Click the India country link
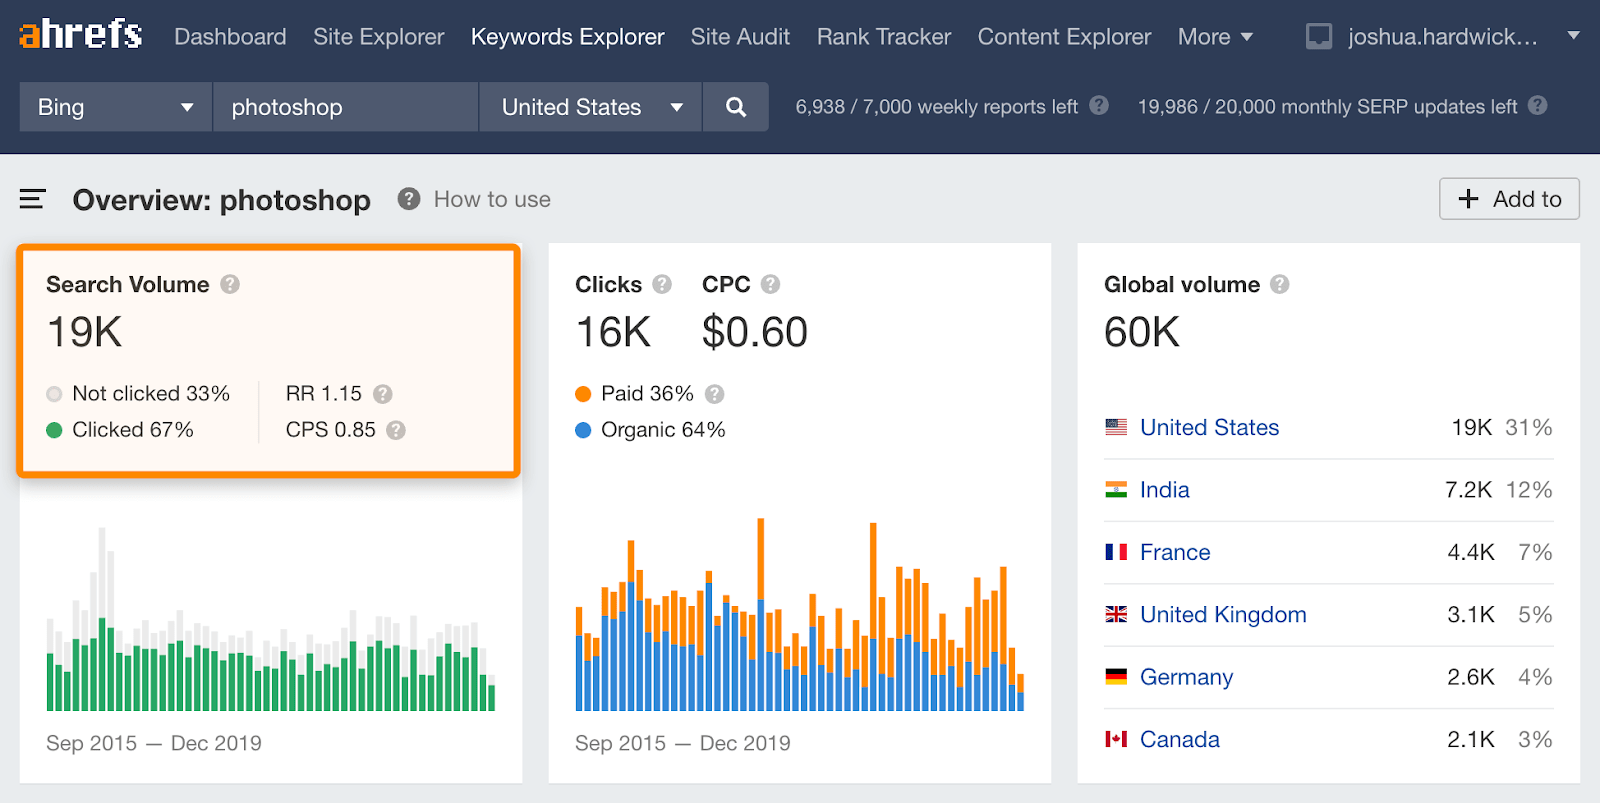The image size is (1600, 803). 1164,490
